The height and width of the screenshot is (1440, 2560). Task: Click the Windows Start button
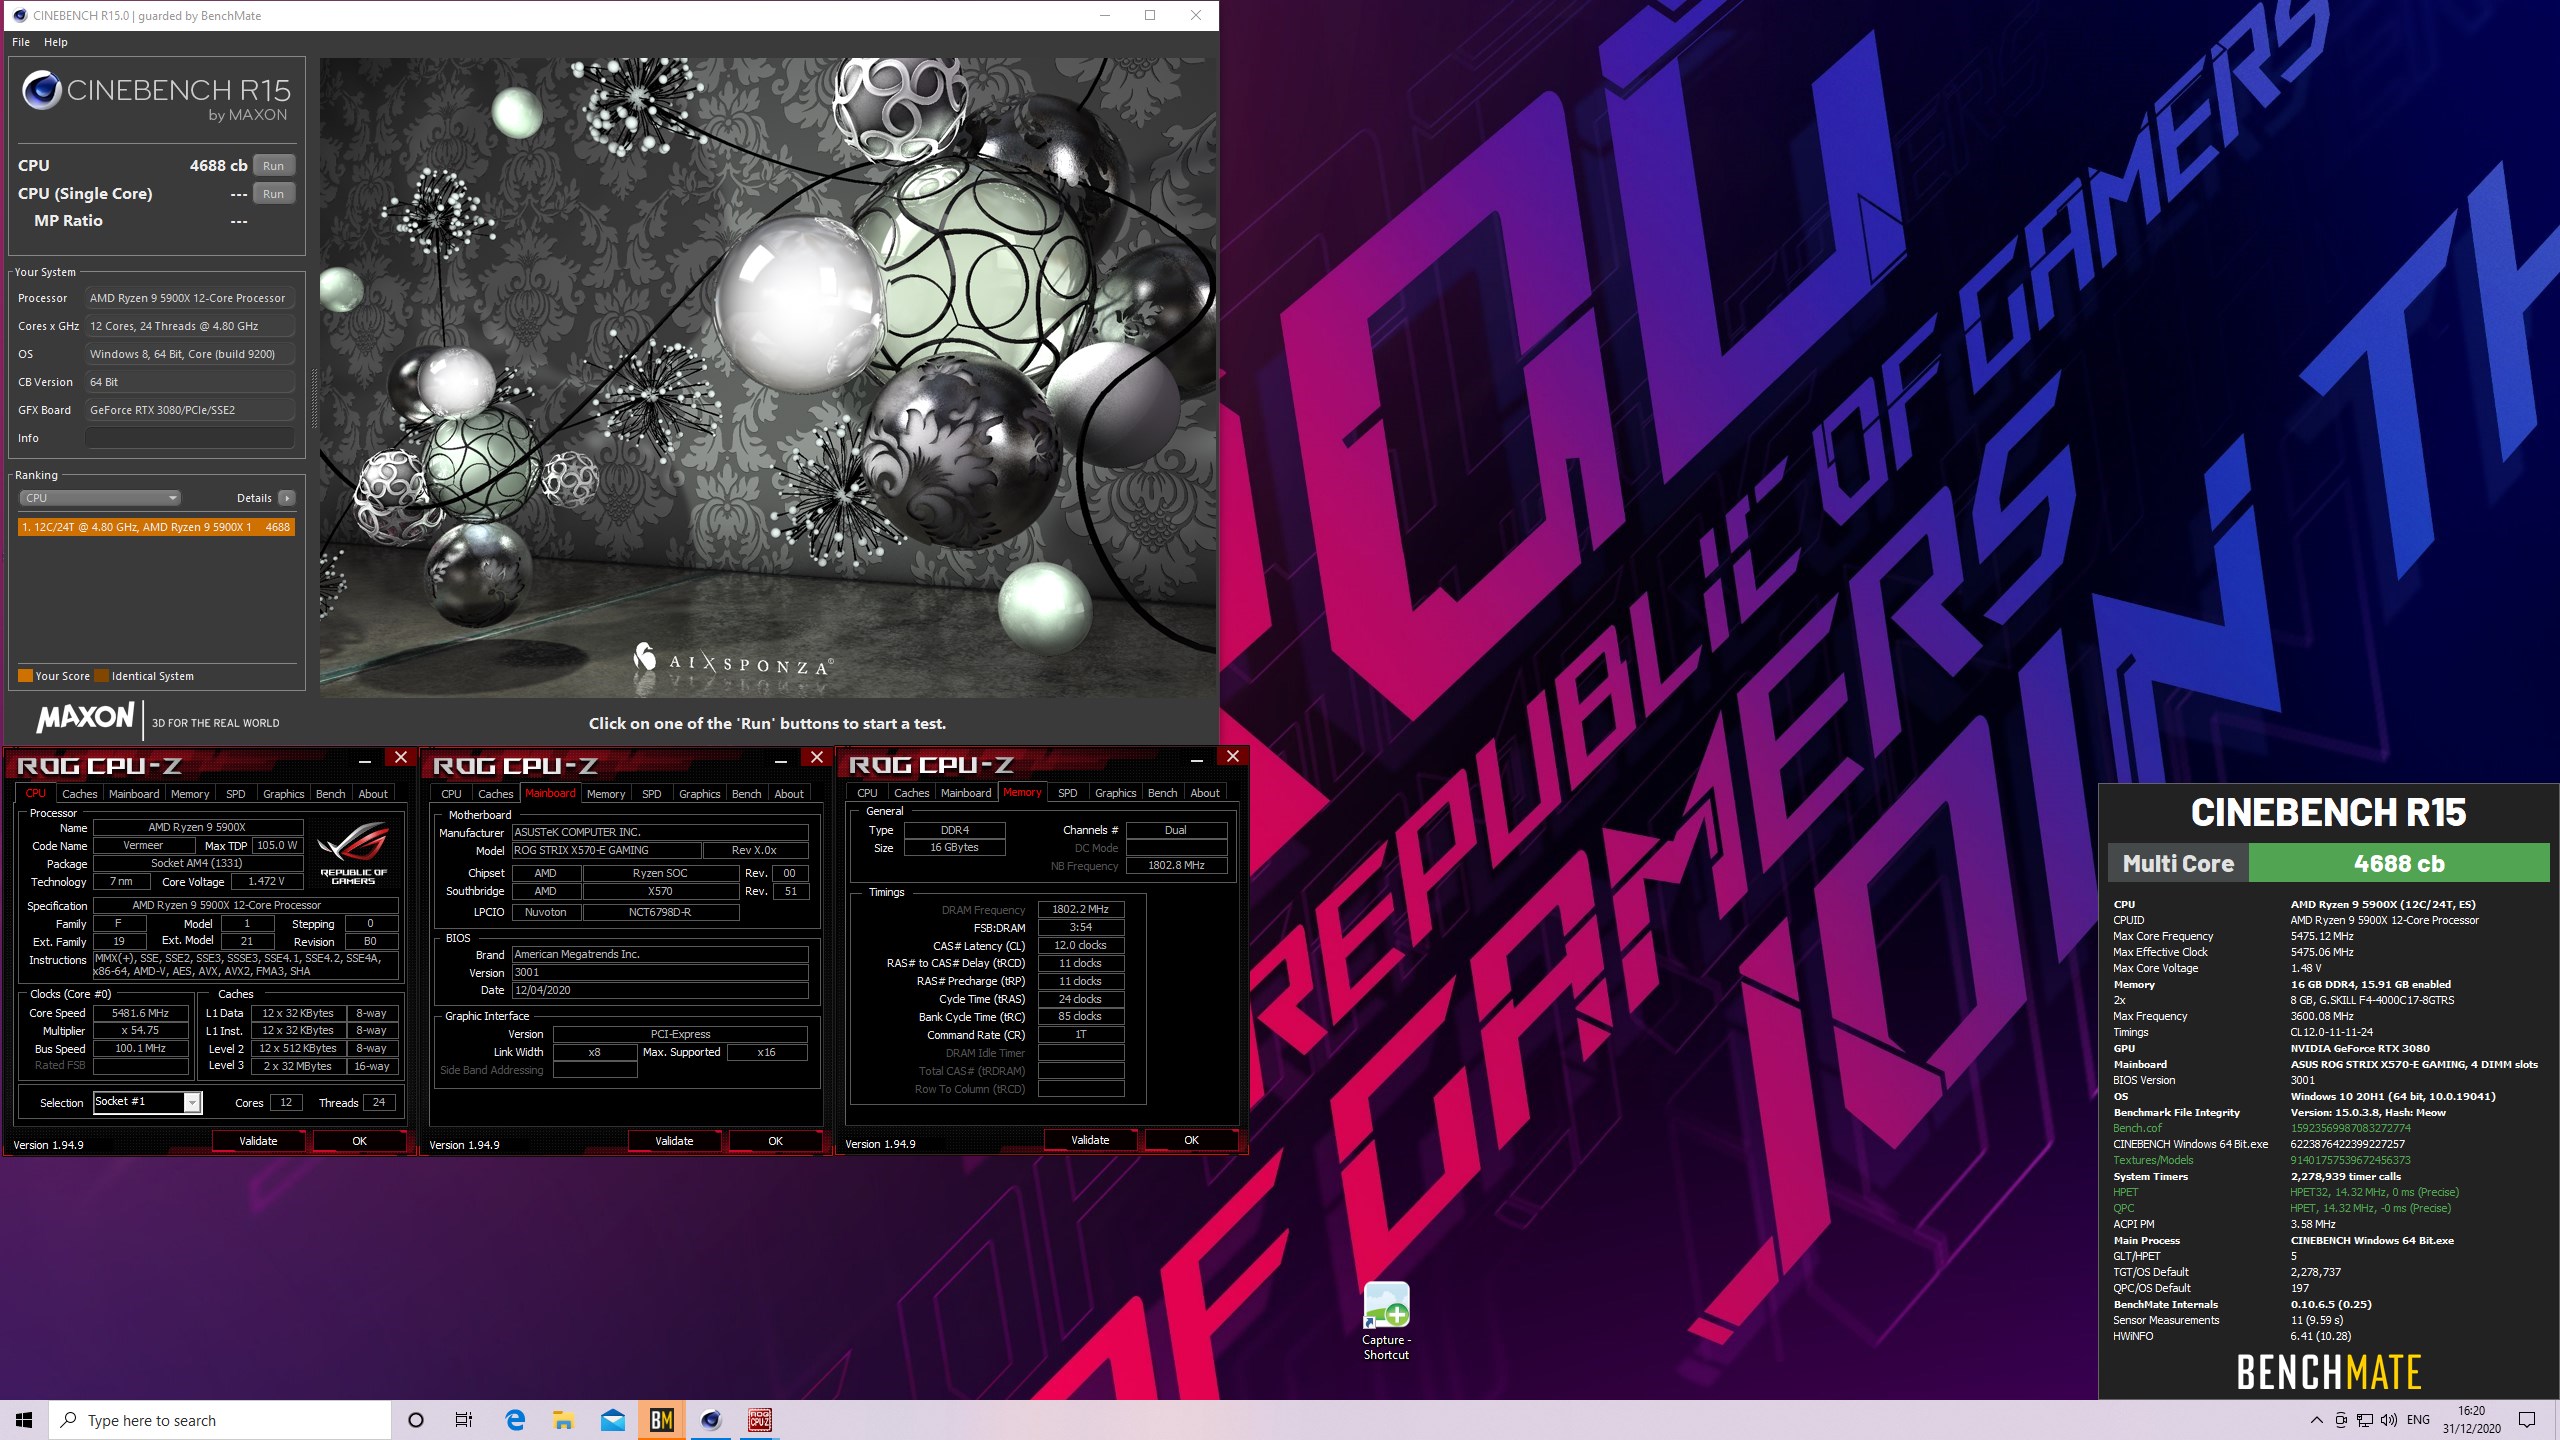(24, 1420)
